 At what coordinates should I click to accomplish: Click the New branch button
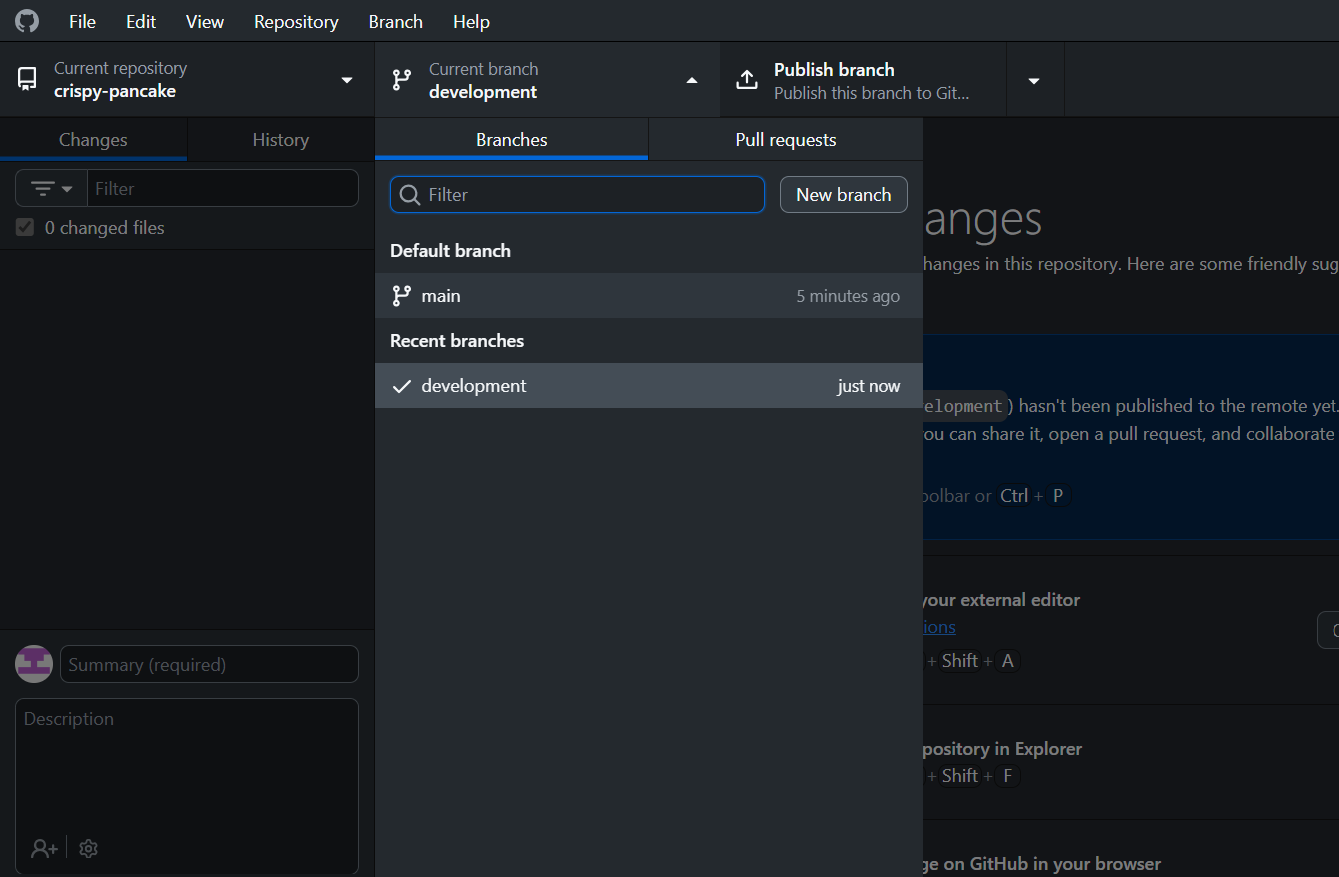click(x=844, y=195)
